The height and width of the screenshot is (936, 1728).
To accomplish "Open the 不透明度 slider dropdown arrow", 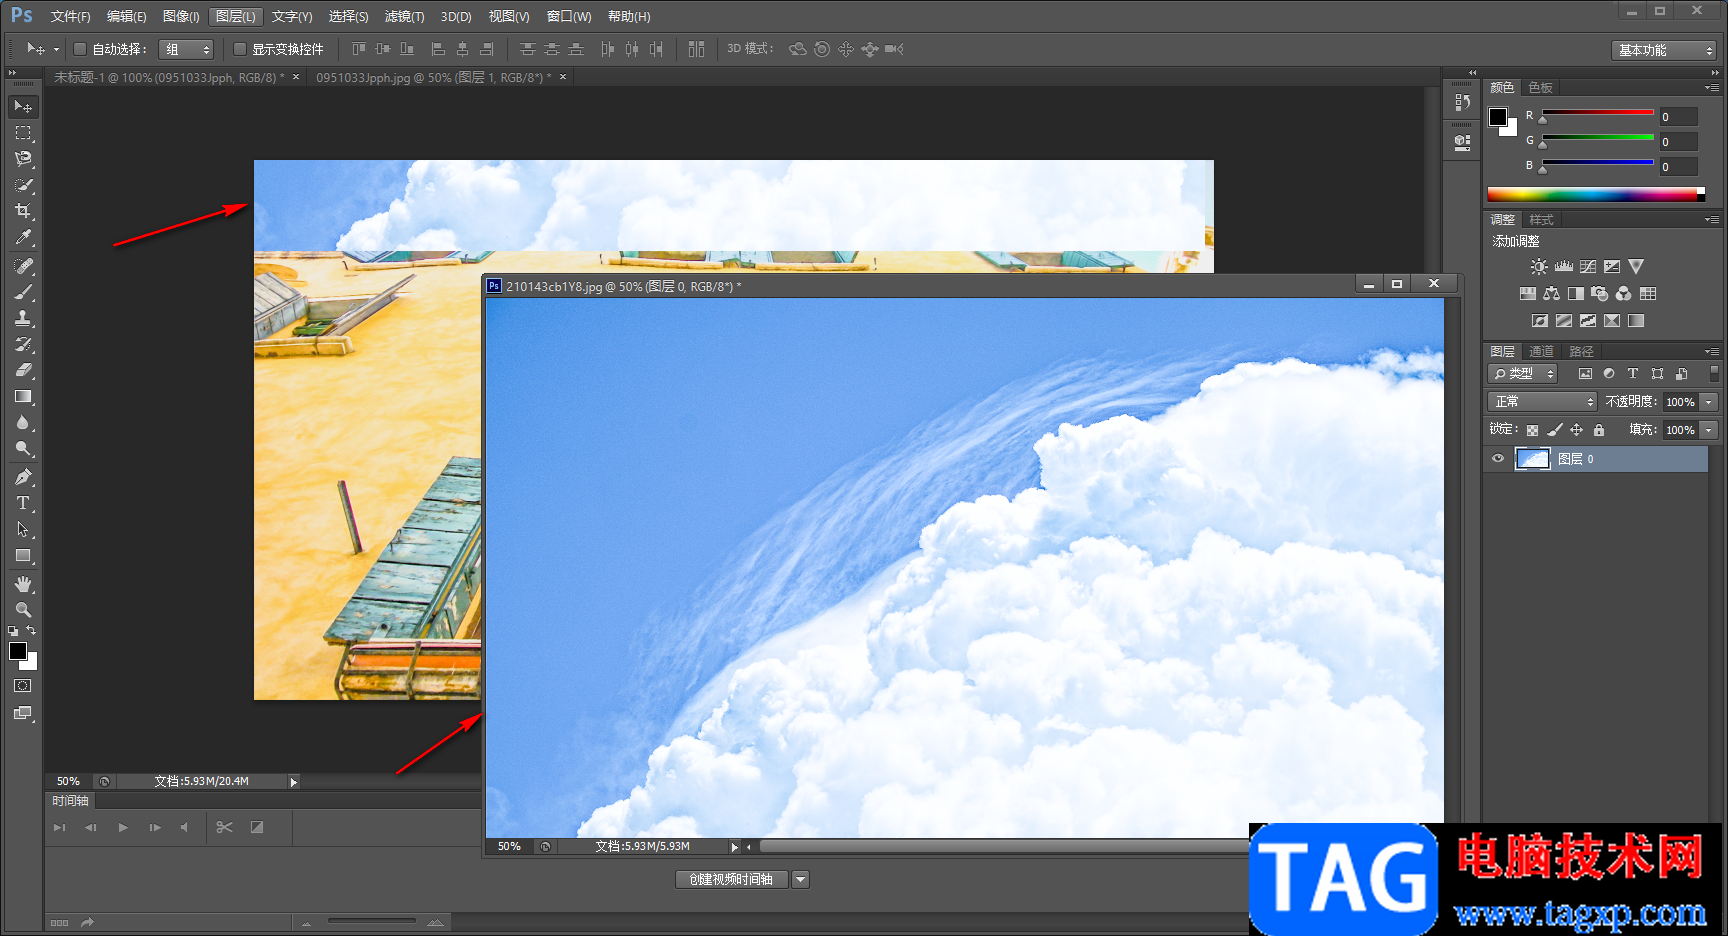I will 1709,402.
